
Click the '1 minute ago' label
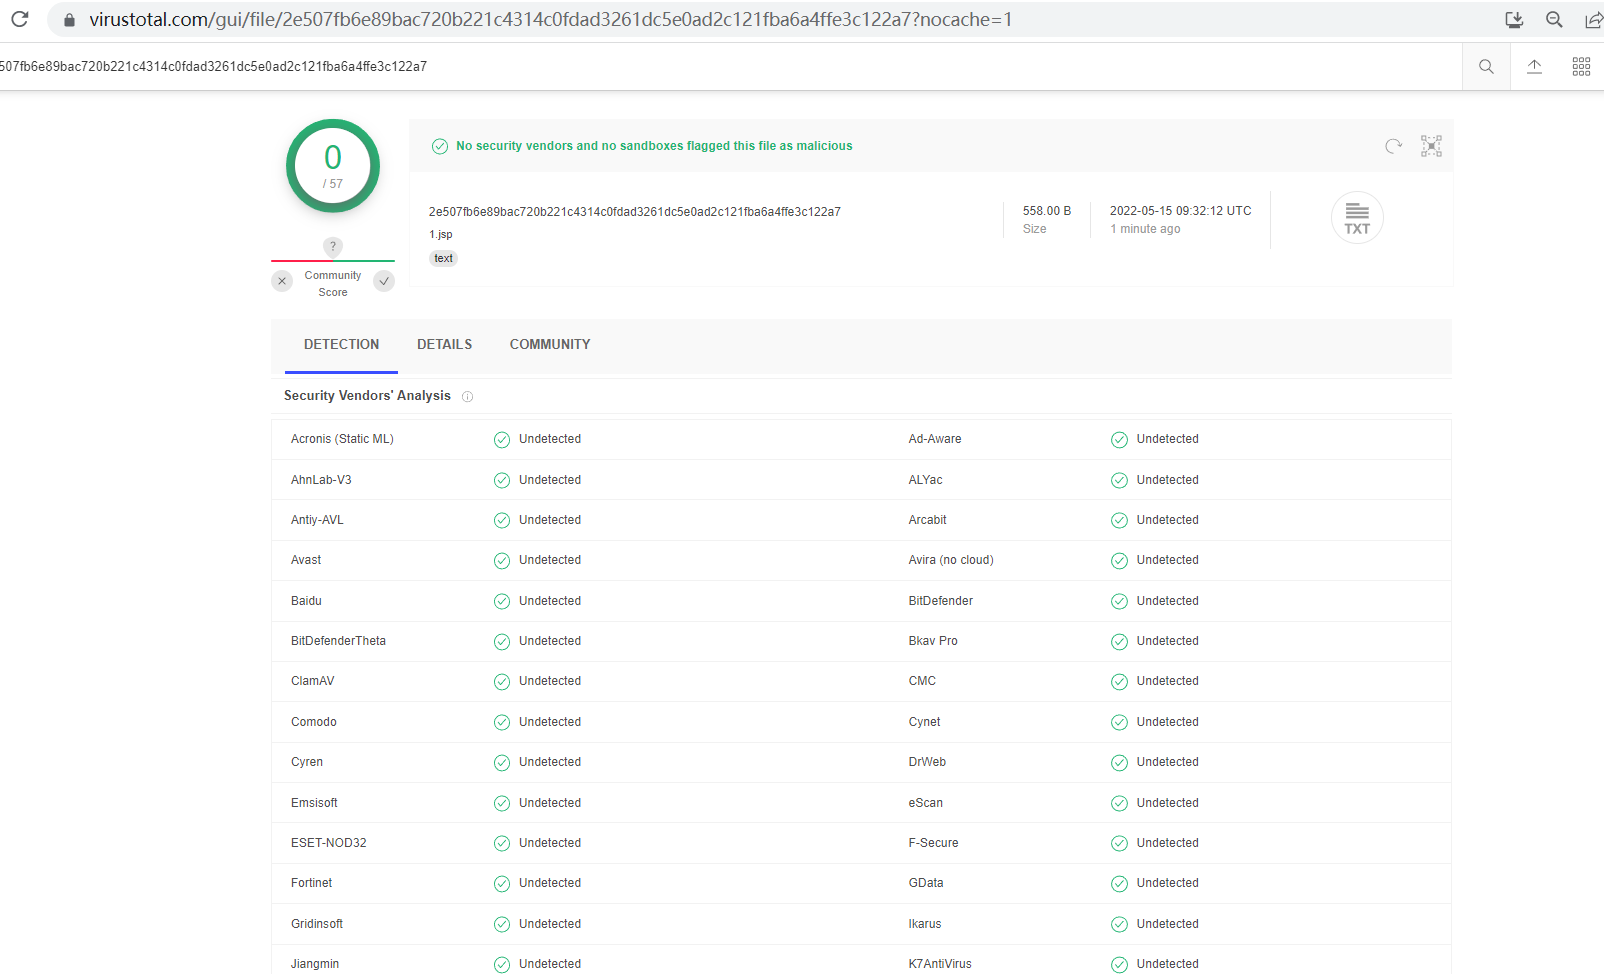click(1145, 229)
